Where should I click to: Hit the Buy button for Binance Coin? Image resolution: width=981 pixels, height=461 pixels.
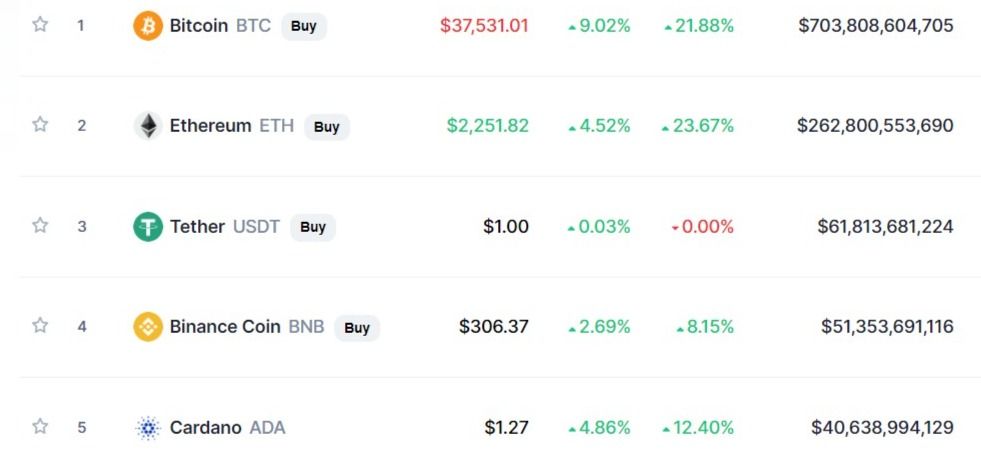357,327
